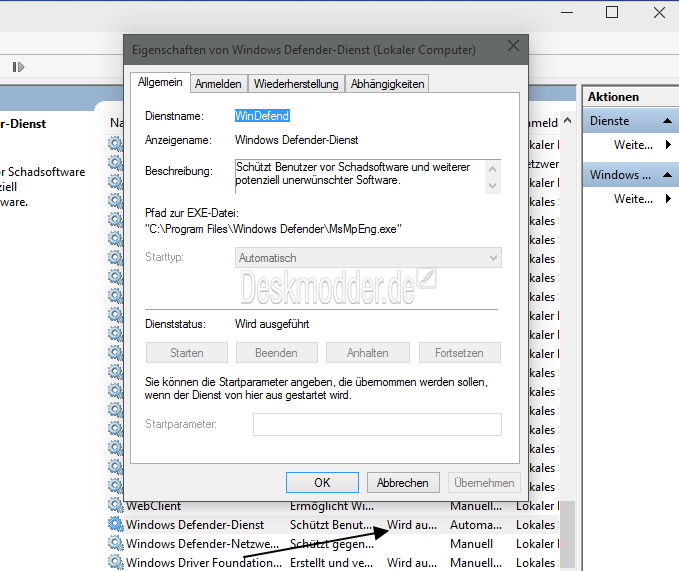The image size is (679, 571).
Task: Collapse the Dienste section in Aktionen
Action: click(667, 121)
